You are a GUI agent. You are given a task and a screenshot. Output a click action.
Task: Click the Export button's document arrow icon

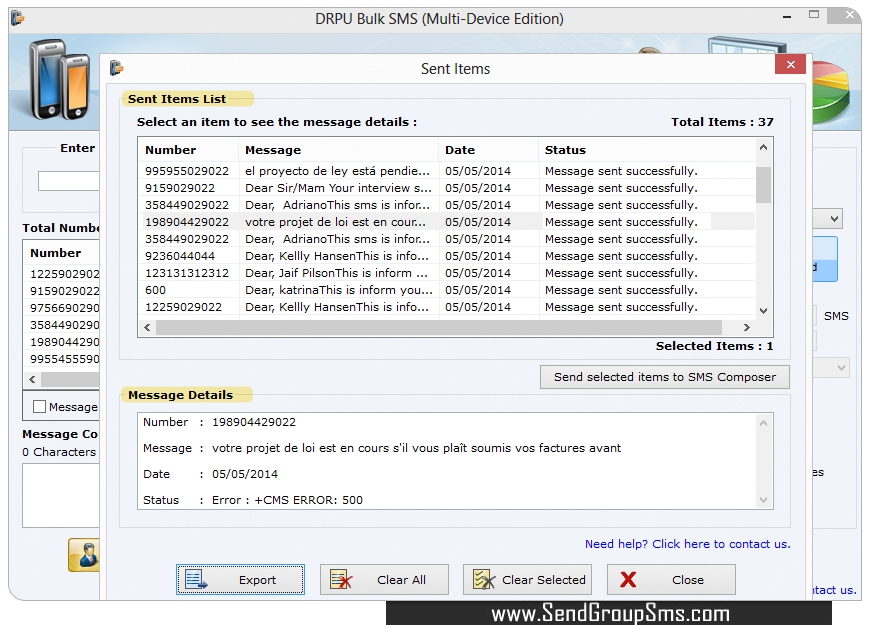(196, 580)
